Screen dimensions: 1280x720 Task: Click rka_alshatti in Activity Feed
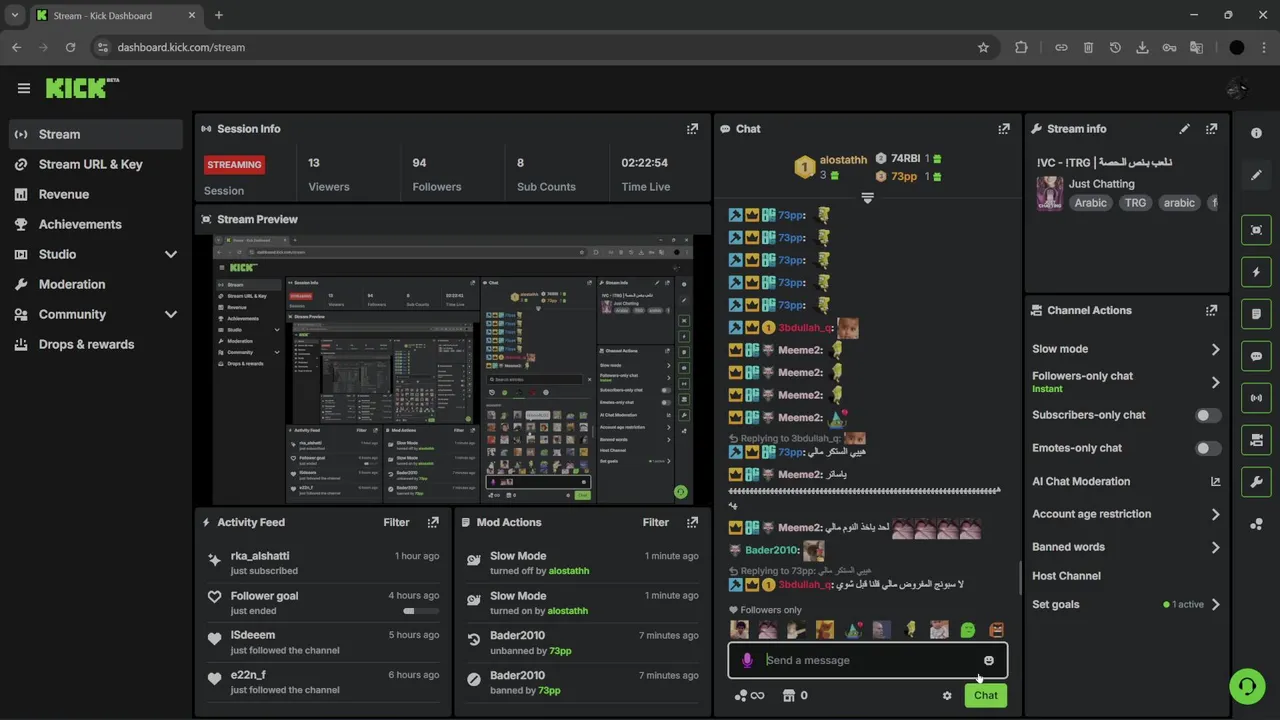pyautogui.click(x=260, y=556)
